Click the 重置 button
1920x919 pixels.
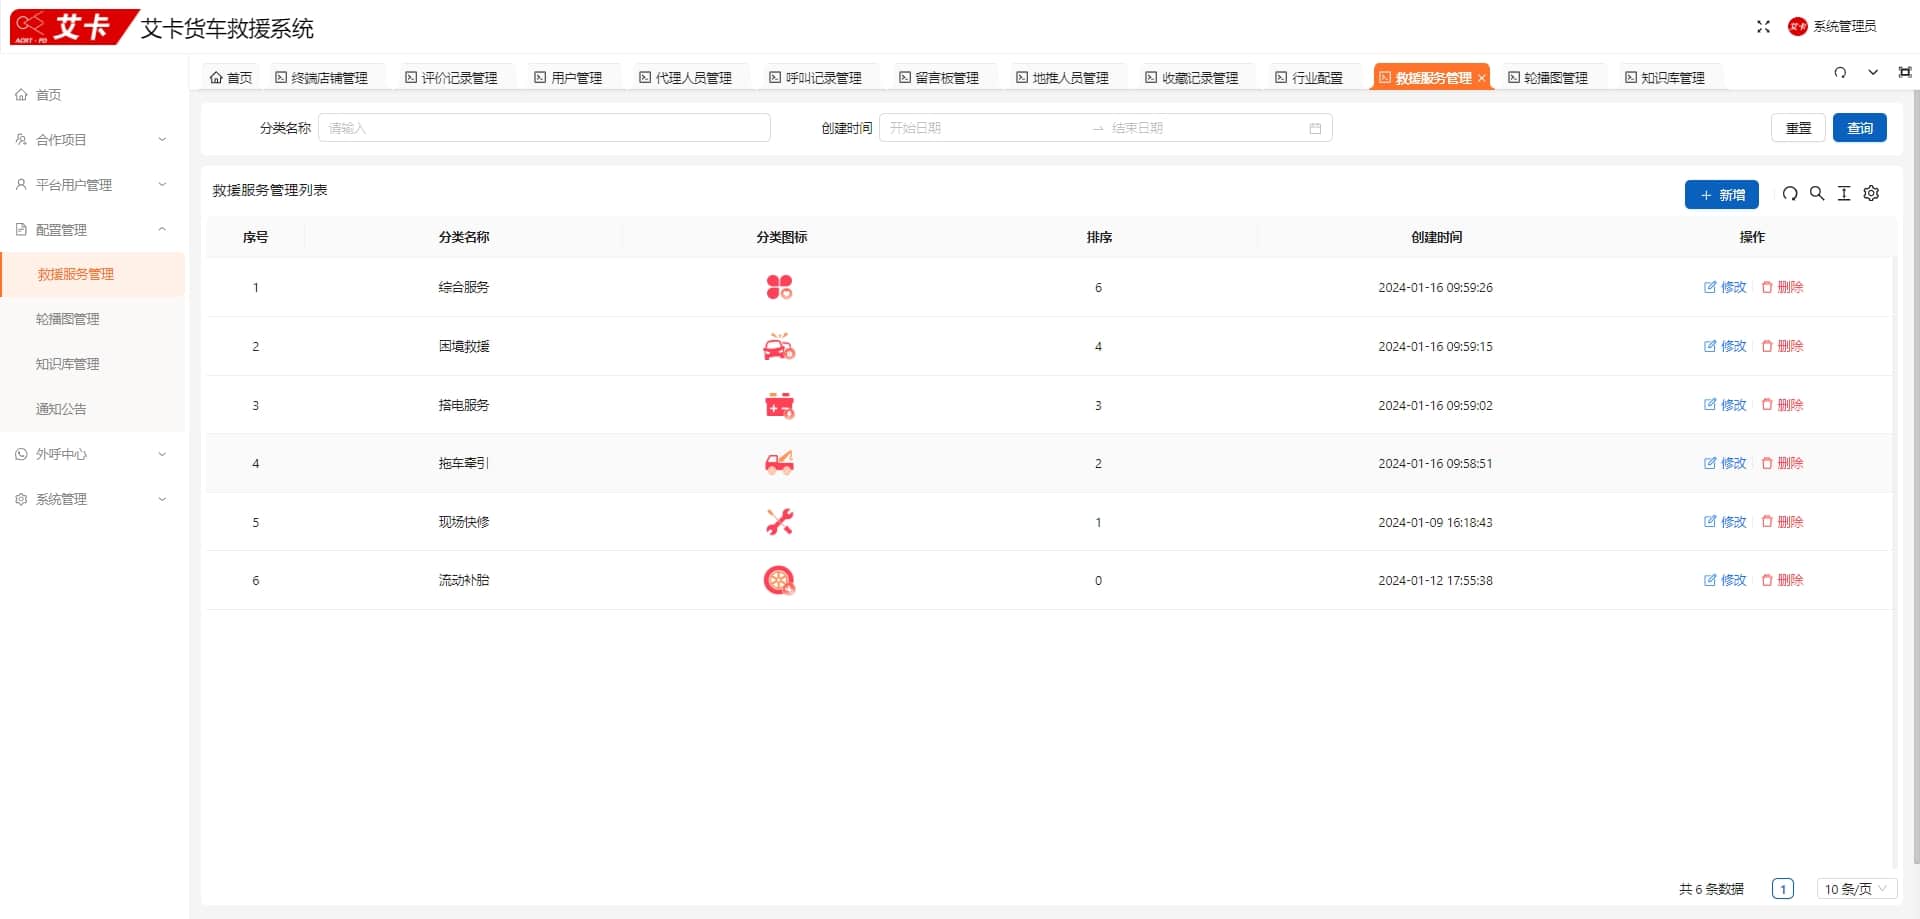coord(1798,128)
